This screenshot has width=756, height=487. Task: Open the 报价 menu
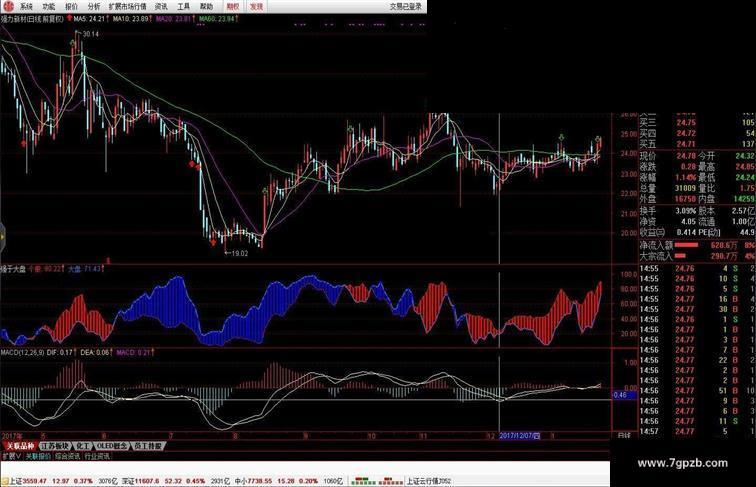tap(71, 7)
